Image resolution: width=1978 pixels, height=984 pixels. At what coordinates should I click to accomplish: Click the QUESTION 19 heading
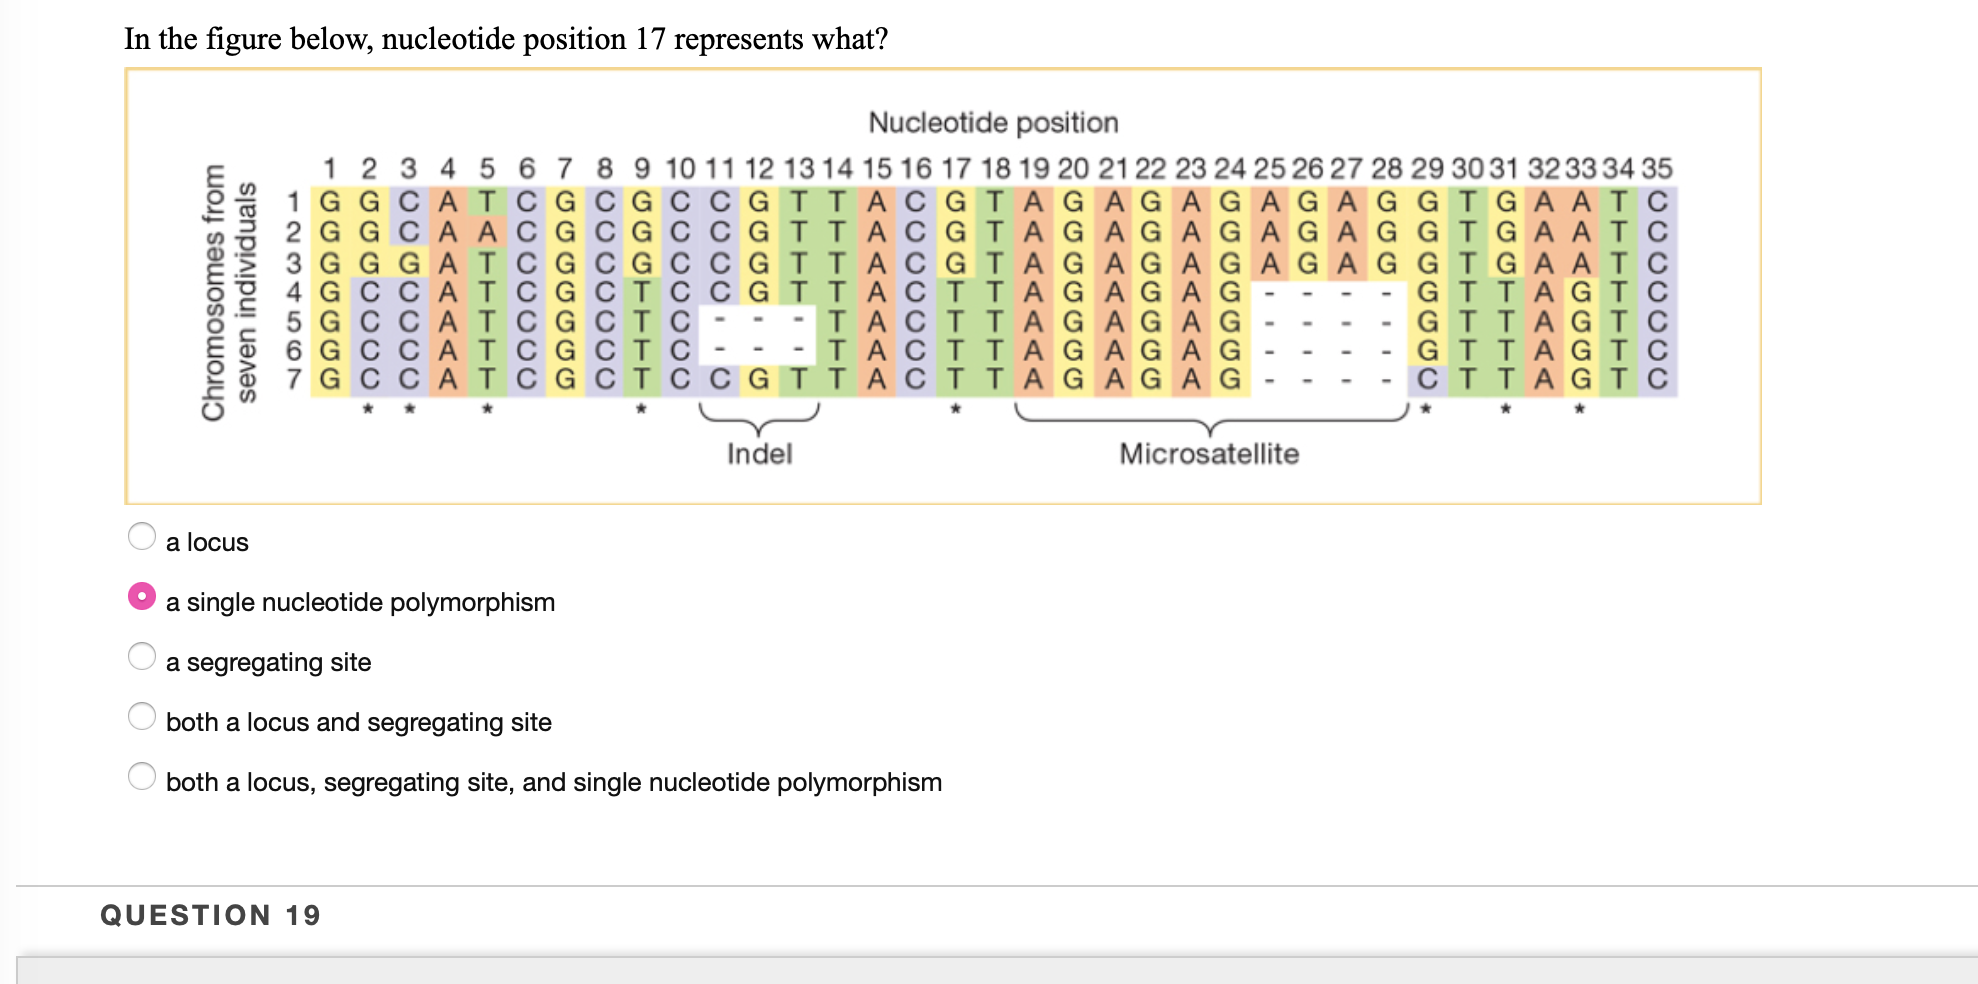tap(210, 915)
